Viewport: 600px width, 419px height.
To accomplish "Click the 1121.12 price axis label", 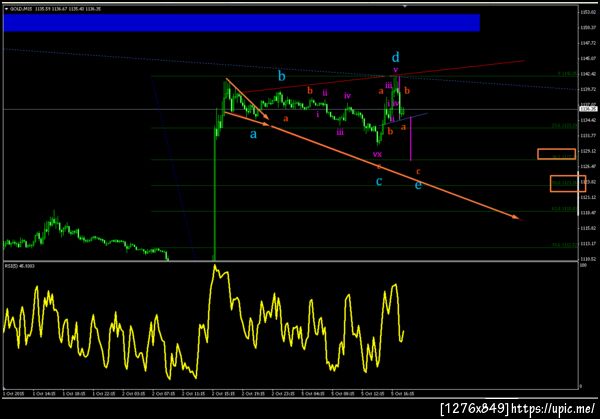I will click(588, 197).
